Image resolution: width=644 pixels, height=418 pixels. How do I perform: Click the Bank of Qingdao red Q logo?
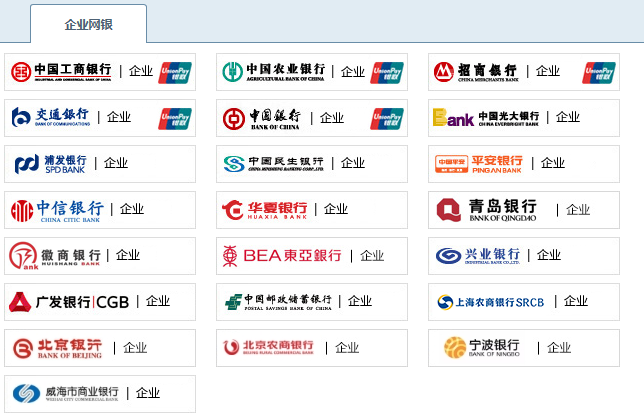(448, 210)
